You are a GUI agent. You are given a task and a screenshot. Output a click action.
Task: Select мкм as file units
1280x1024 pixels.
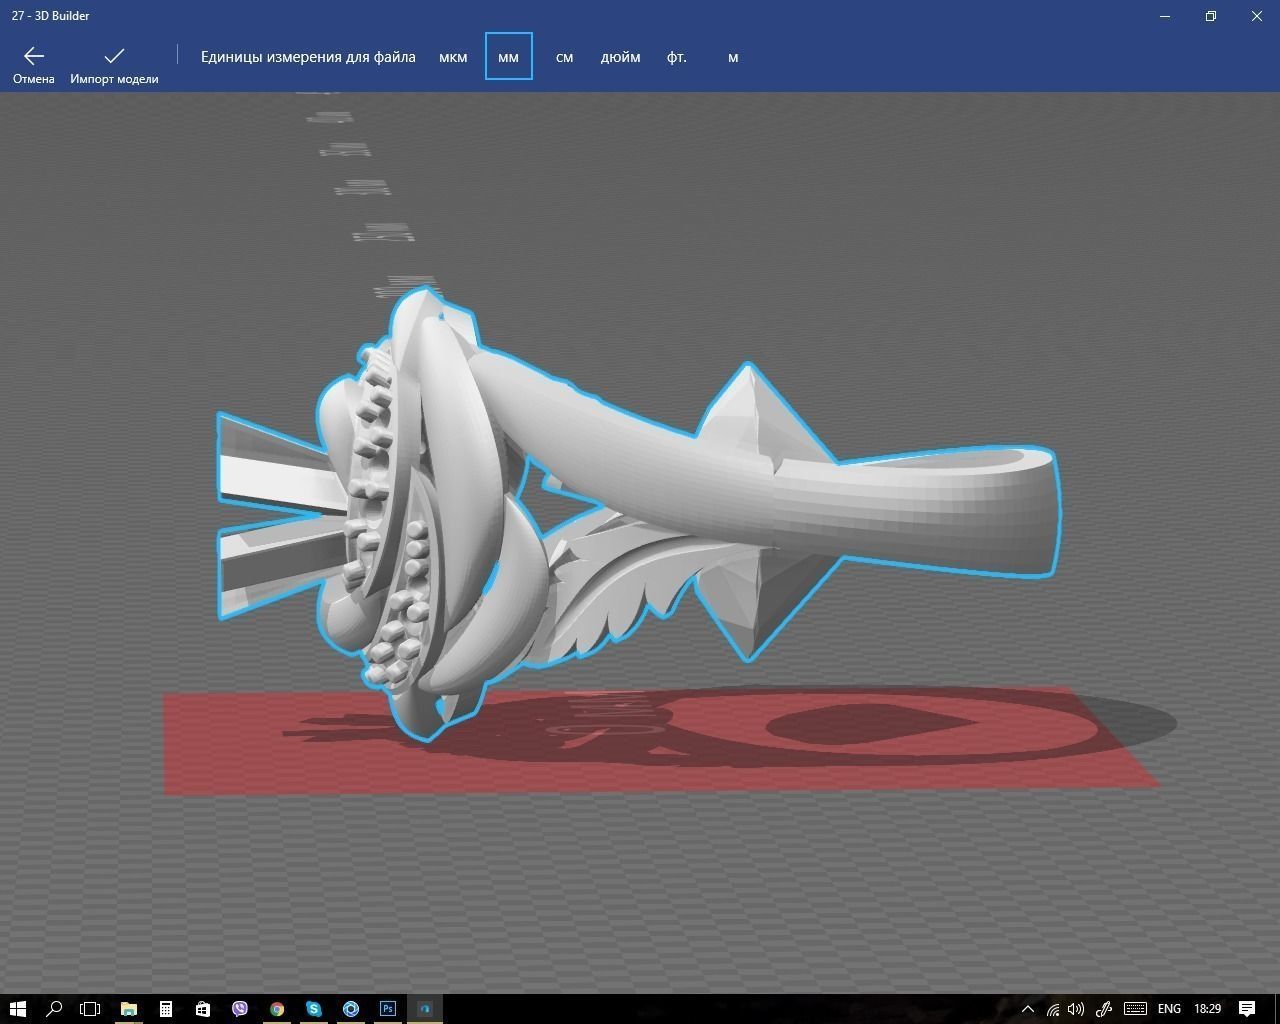coord(453,57)
